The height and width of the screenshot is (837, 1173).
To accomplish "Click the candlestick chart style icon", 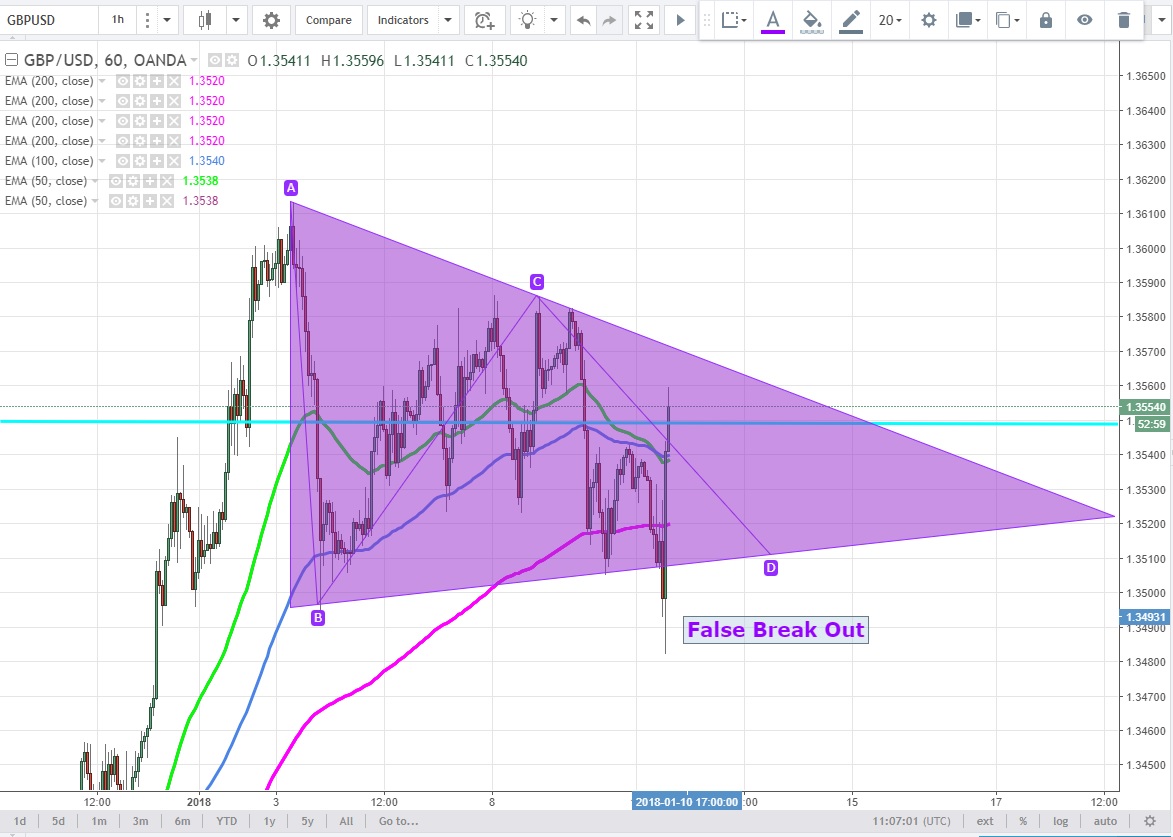I will (x=206, y=20).
